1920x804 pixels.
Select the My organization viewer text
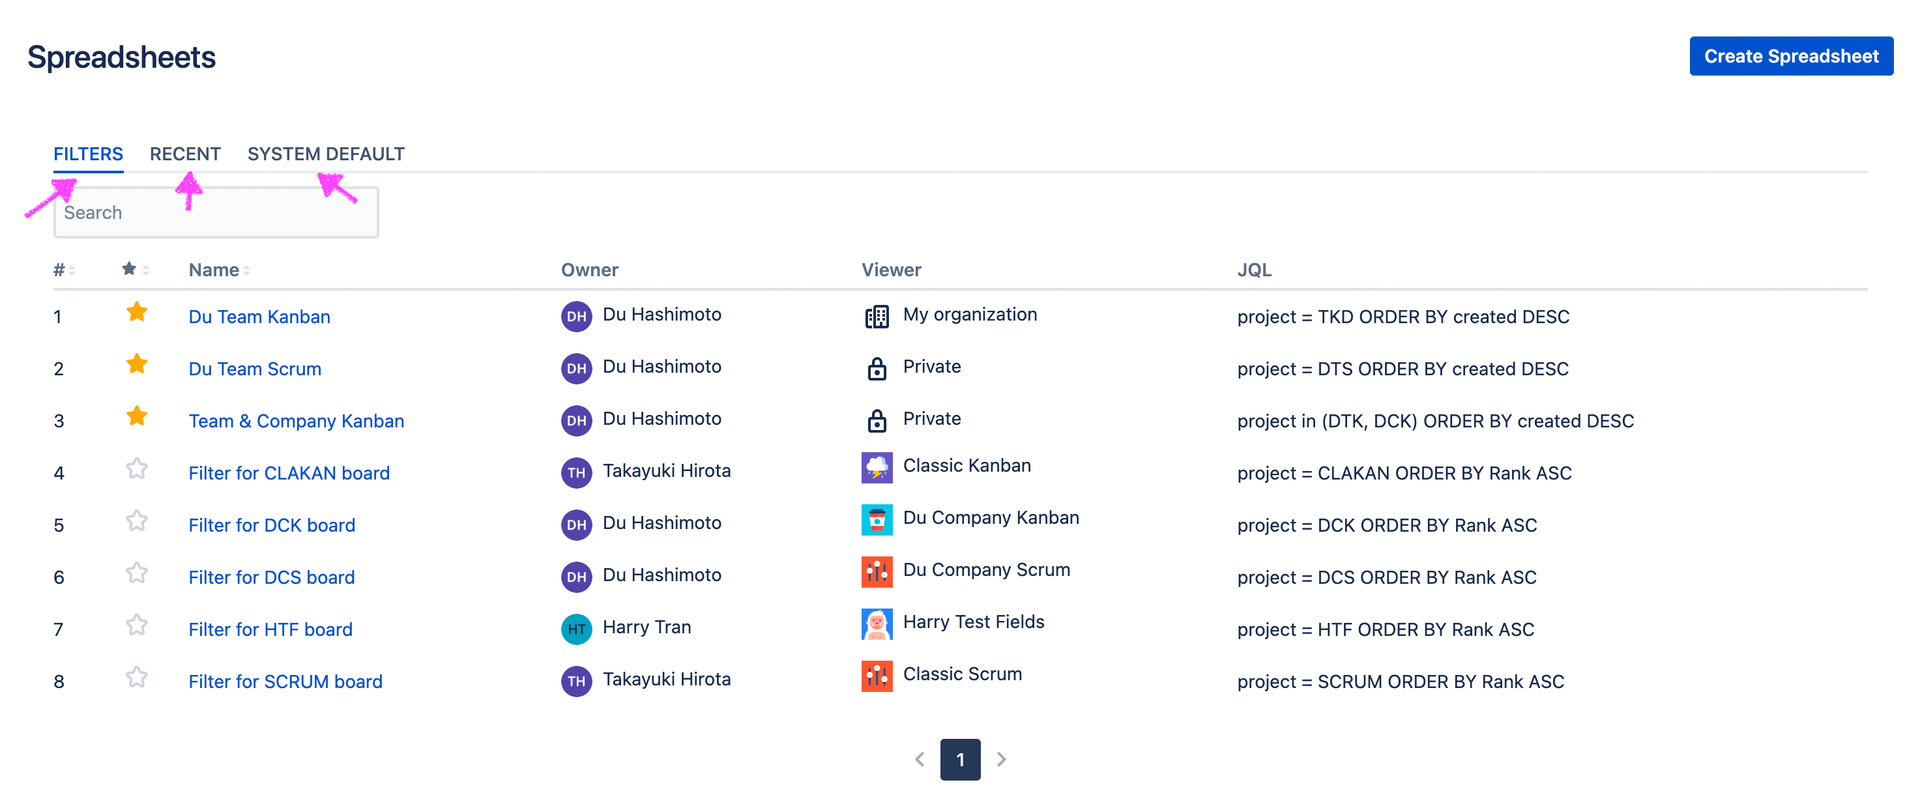tap(970, 315)
